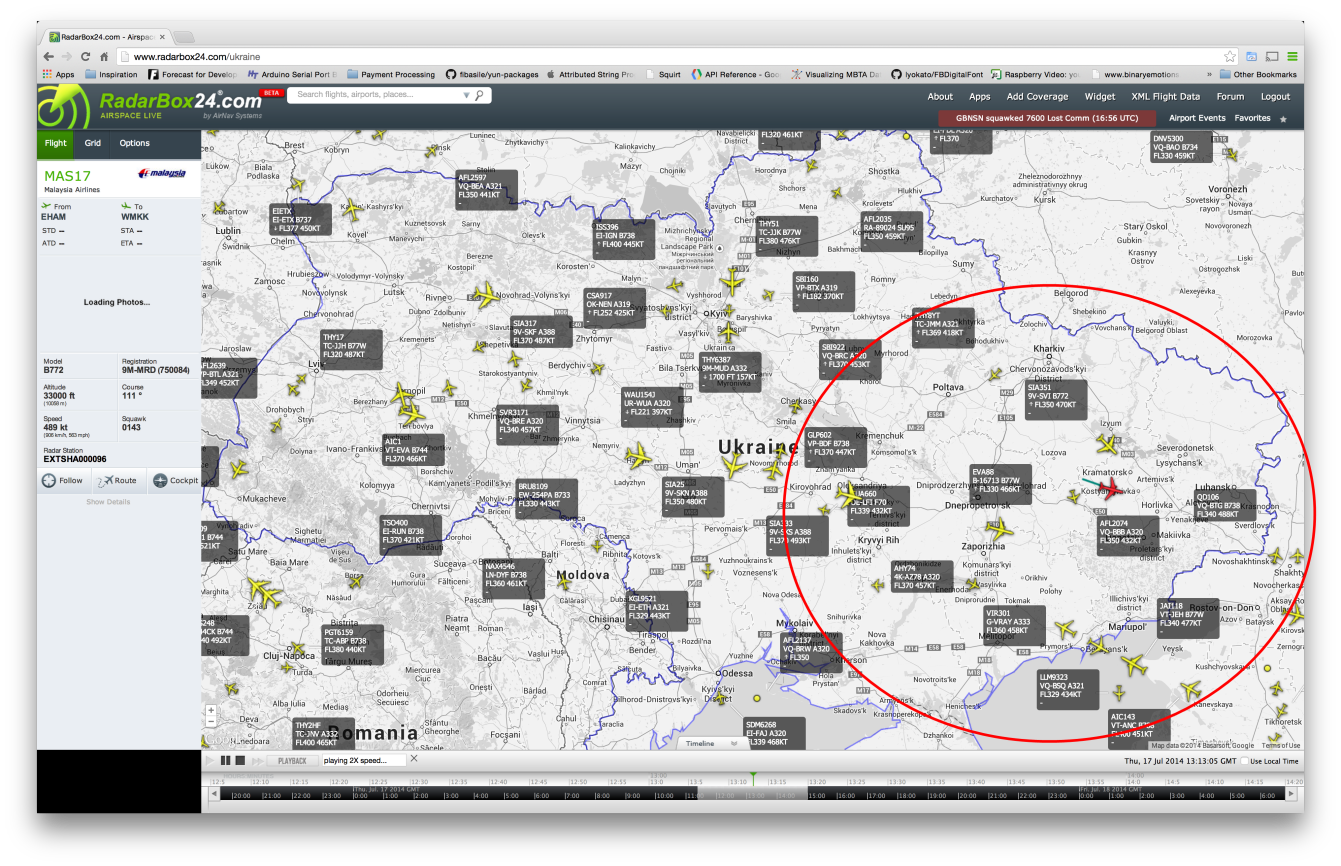Image resolution: width=1341 pixels, height=866 pixels.
Task: Click the search magnifier icon
Action: click(x=480, y=95)
